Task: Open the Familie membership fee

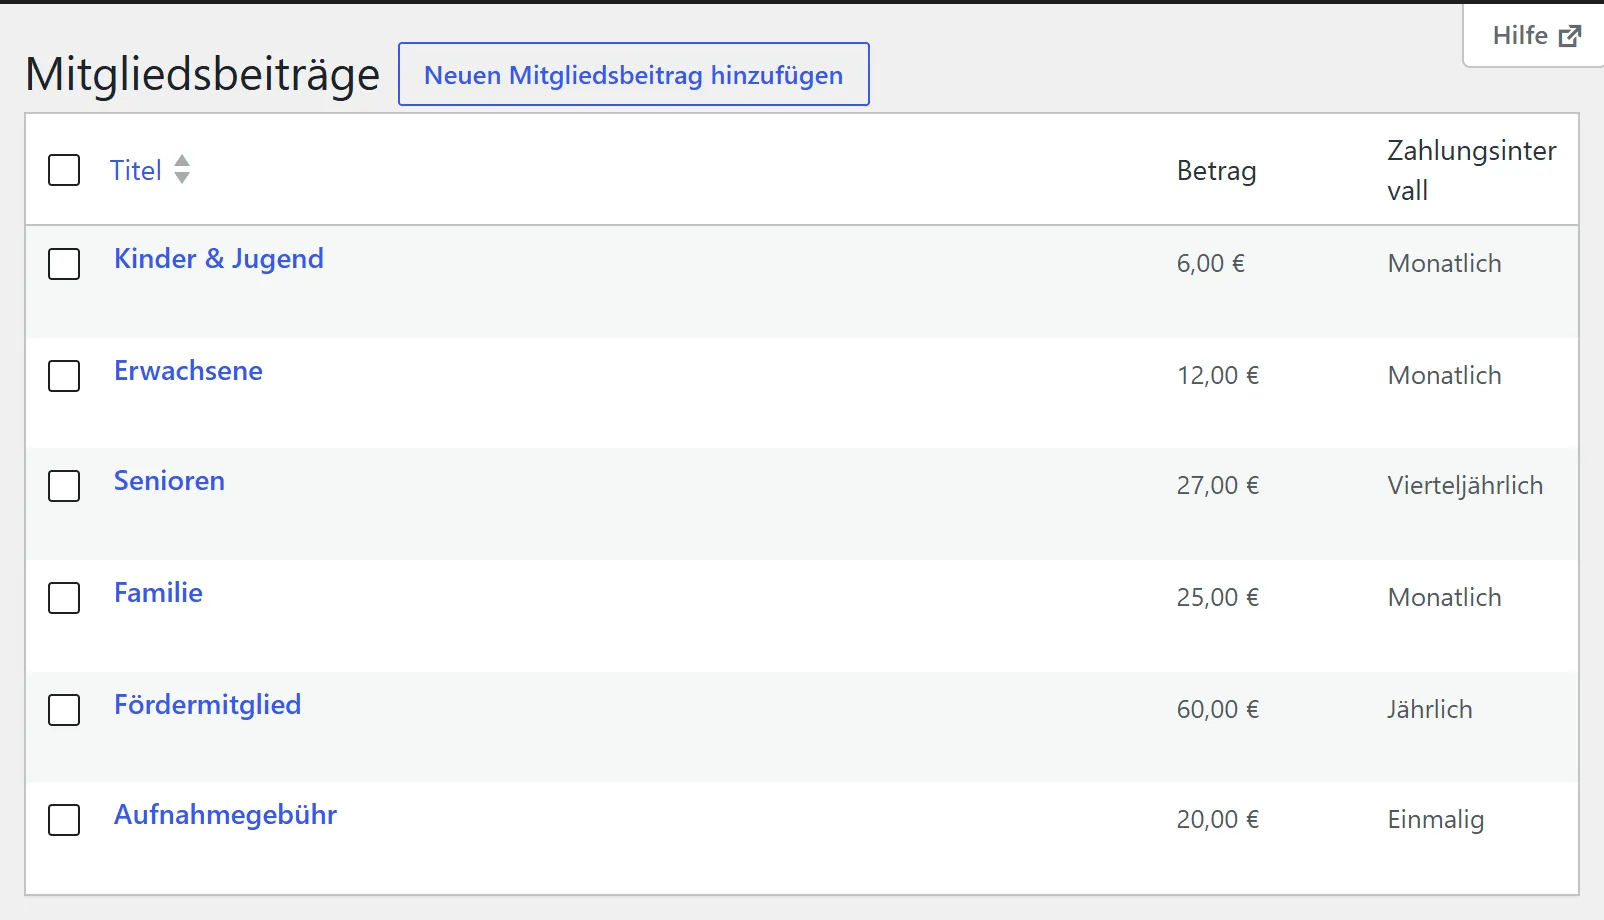Action: [x=158, y=593]
